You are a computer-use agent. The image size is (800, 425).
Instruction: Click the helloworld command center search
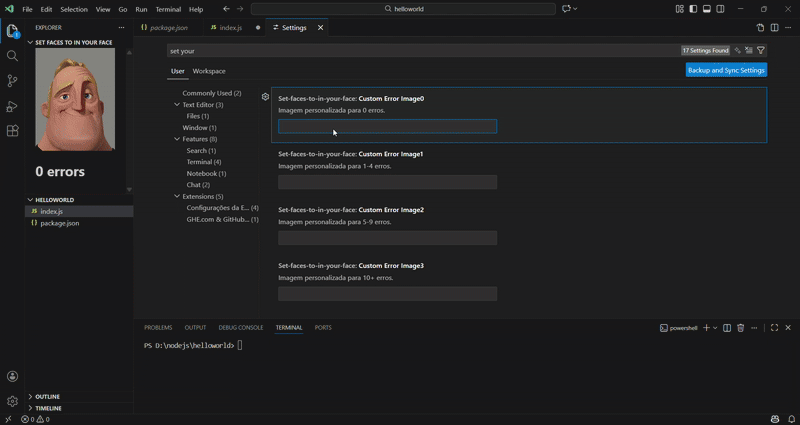403,9
